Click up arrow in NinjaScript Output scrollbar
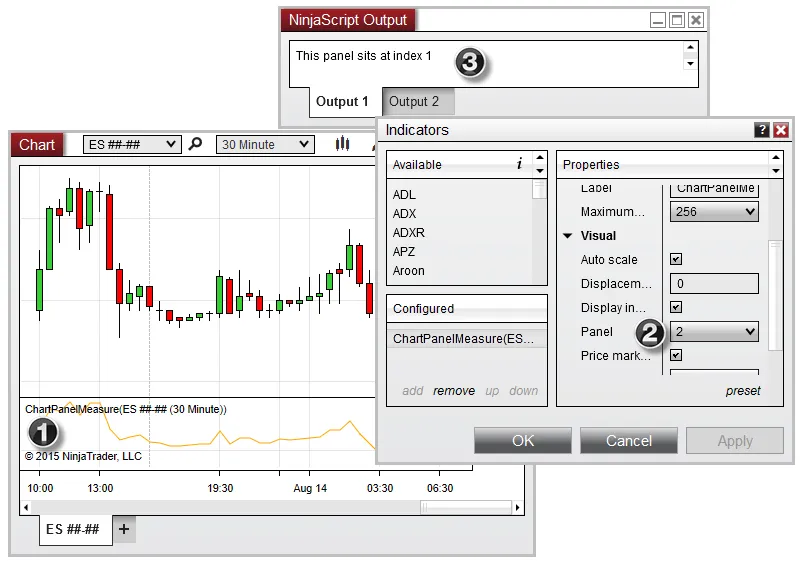The width and height of the screenshot is (804, 565). [x=691, y=47]
